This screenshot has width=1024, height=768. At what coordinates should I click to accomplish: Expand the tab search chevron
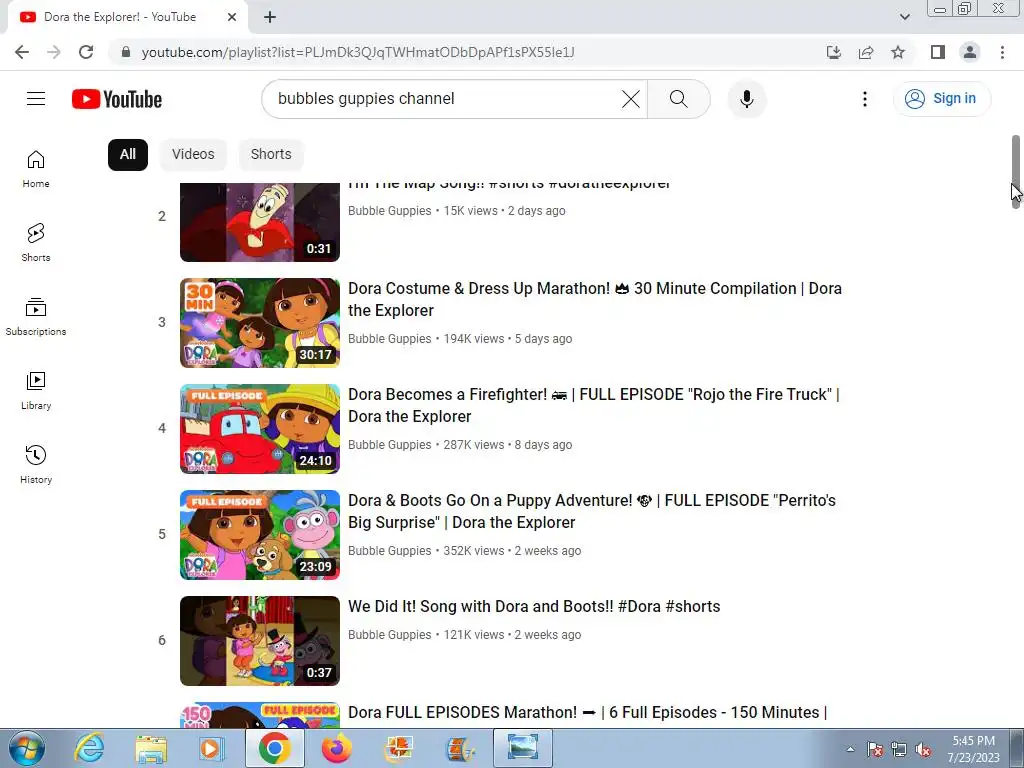click(904, 17)
